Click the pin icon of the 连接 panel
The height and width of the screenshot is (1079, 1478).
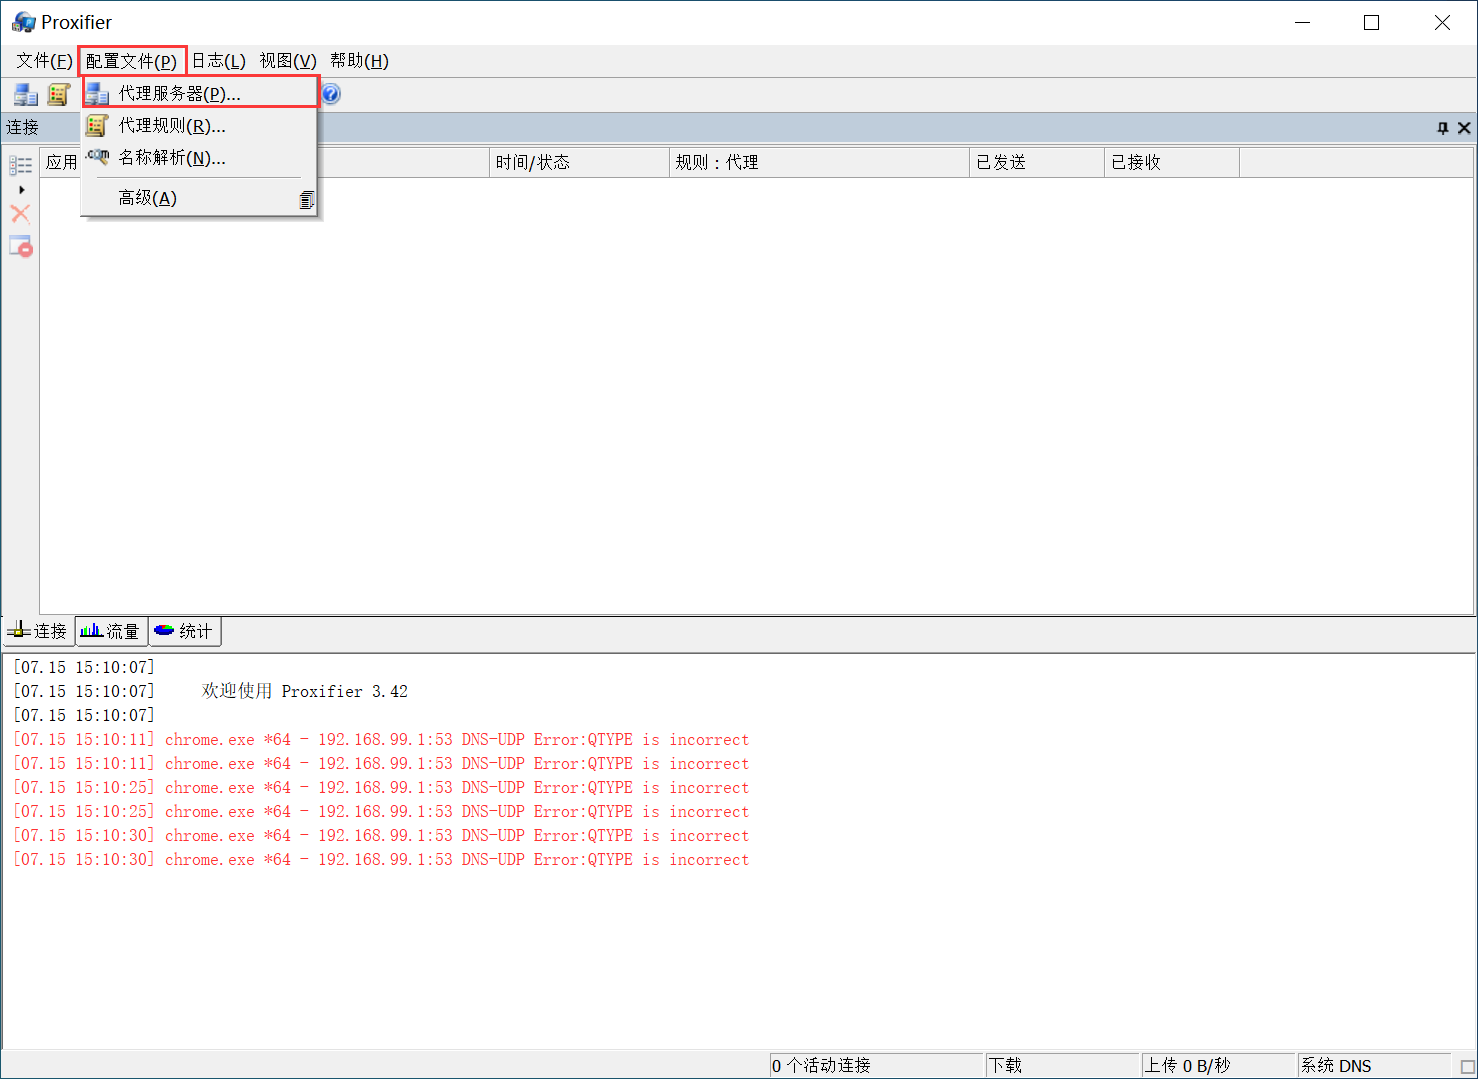click(x=1442, y=128)
